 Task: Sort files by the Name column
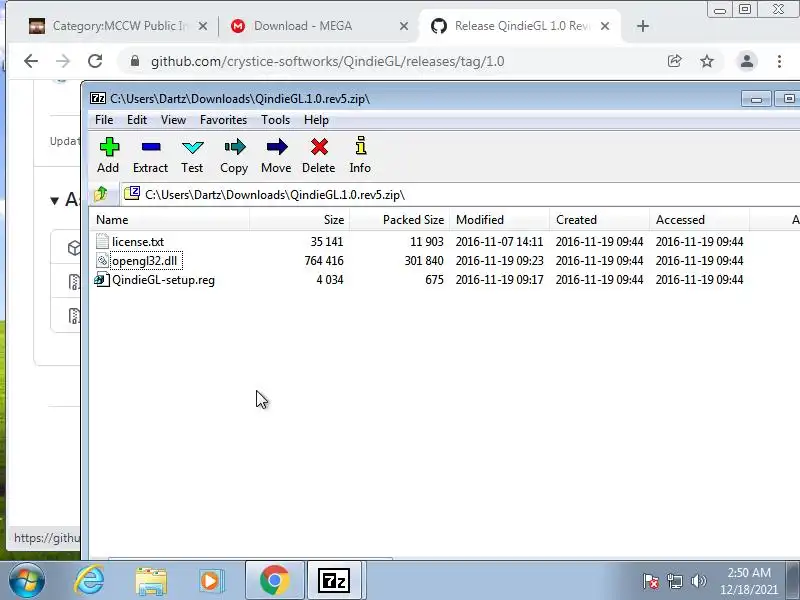169,219
